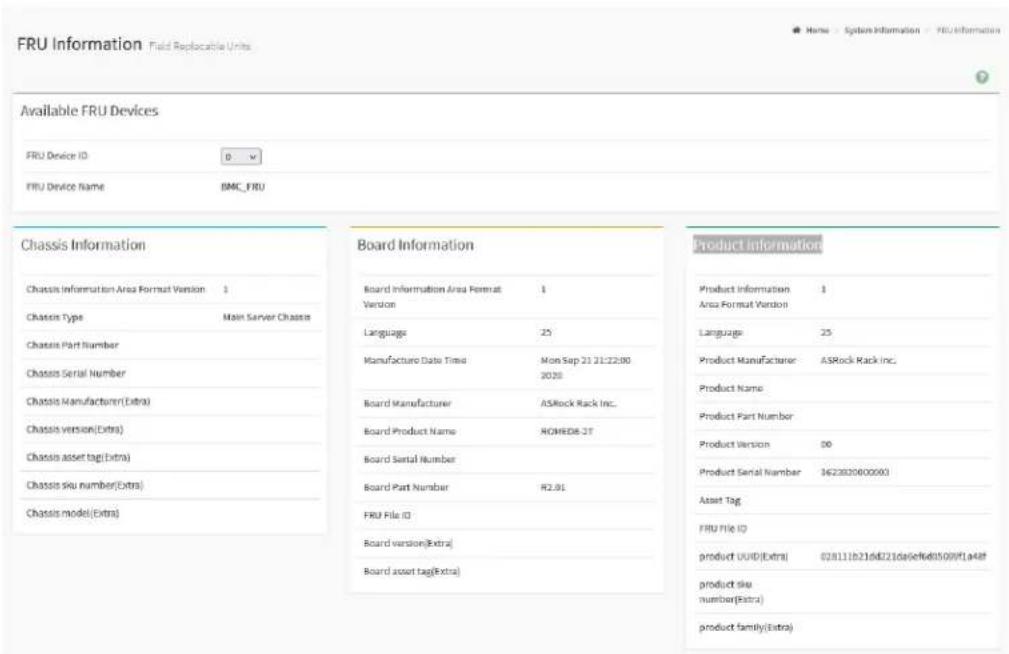Click the Chassis sku number(Extra) label
Image resolution: width=1009 pixels, height=654 pixels.
click(x=84, y=485)
